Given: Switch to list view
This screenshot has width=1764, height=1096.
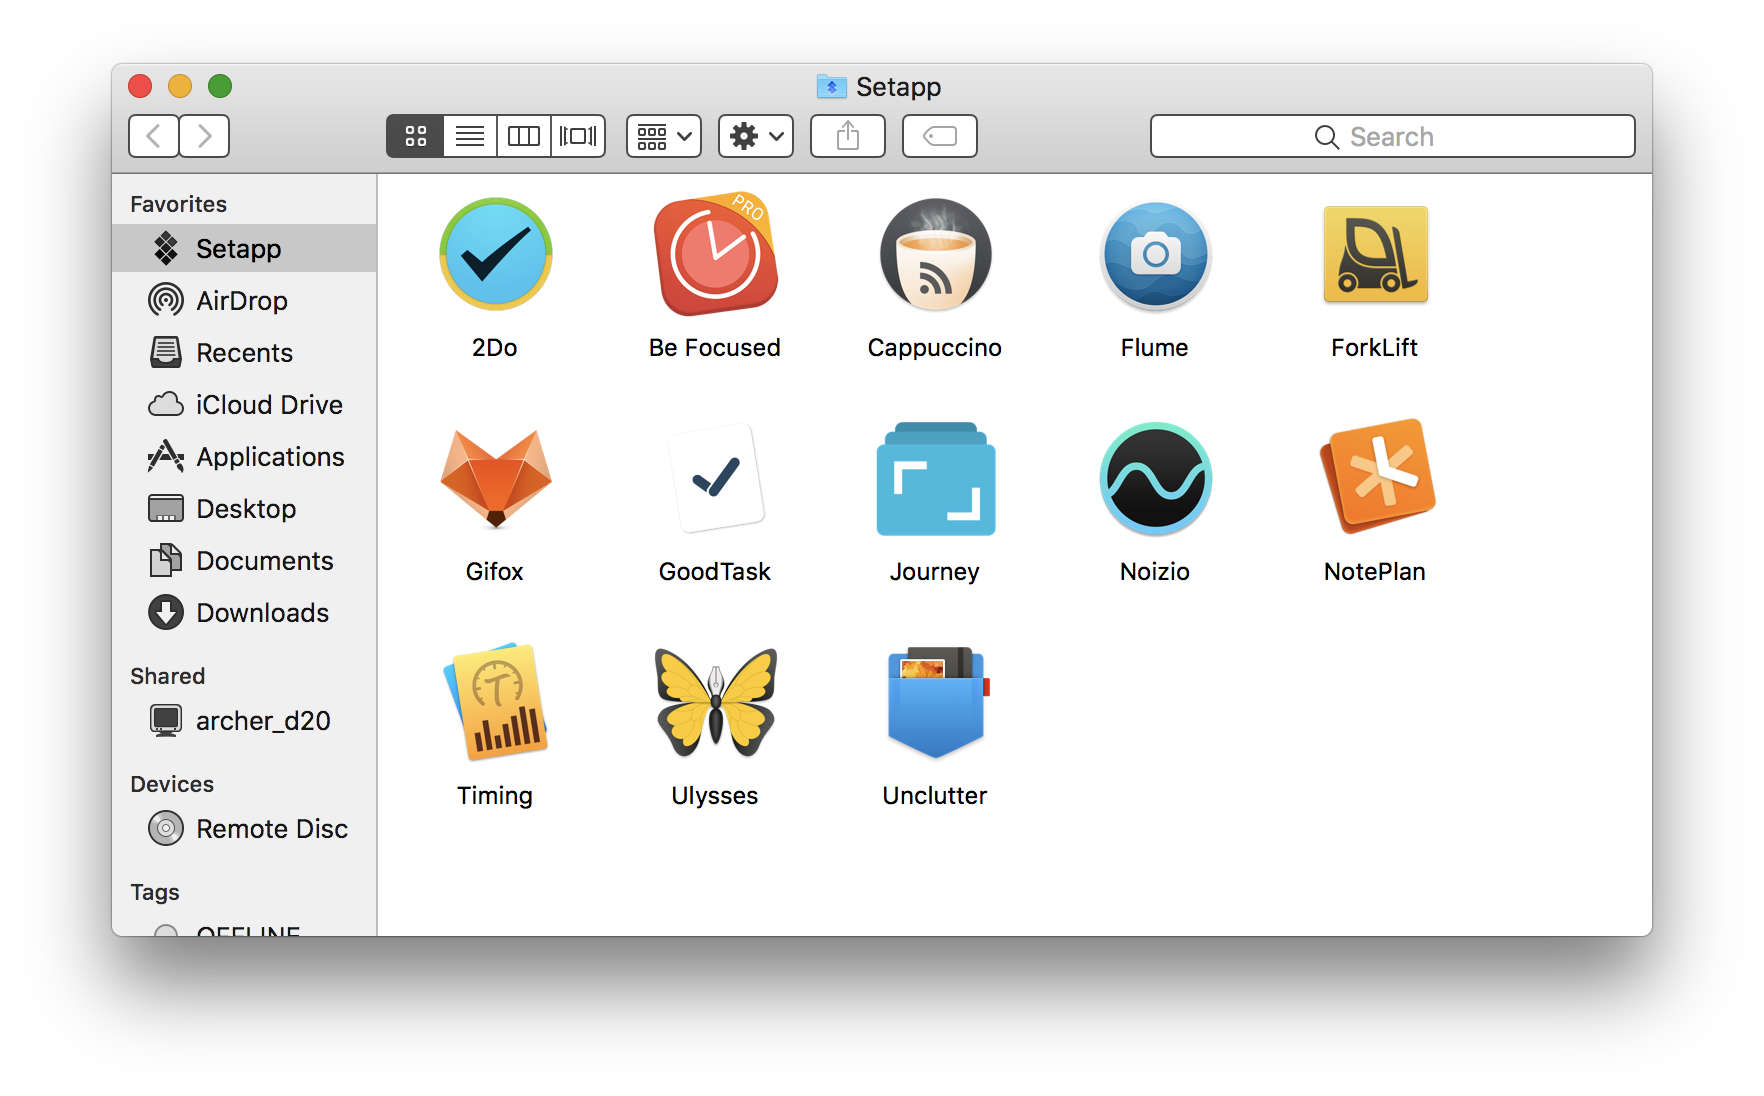Looking at the screenshot, I should point(470,136).
